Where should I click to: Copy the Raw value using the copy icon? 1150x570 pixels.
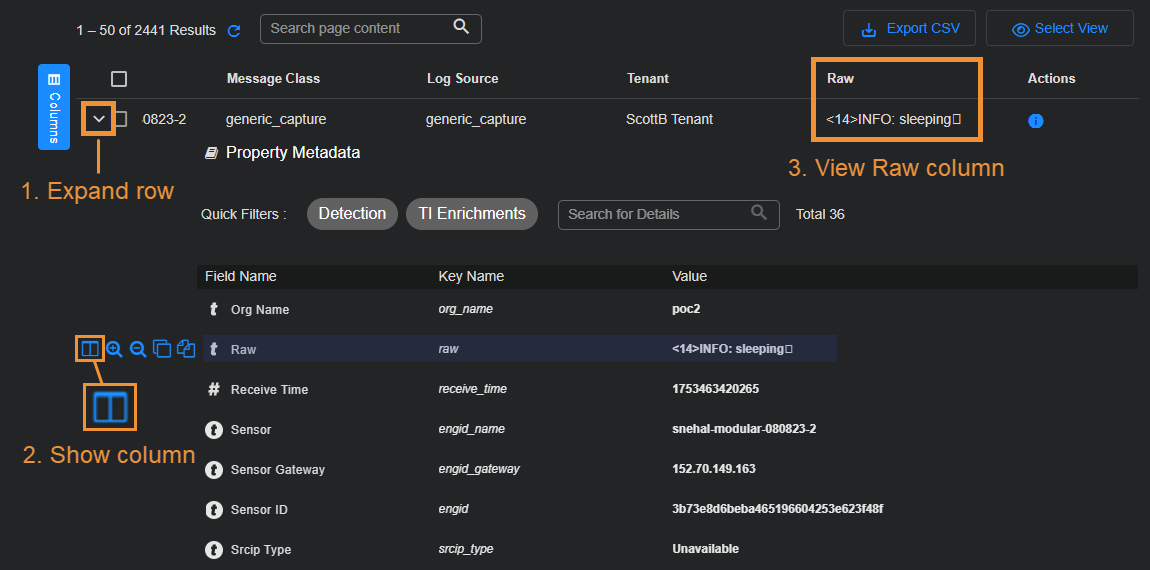(162, 349)
